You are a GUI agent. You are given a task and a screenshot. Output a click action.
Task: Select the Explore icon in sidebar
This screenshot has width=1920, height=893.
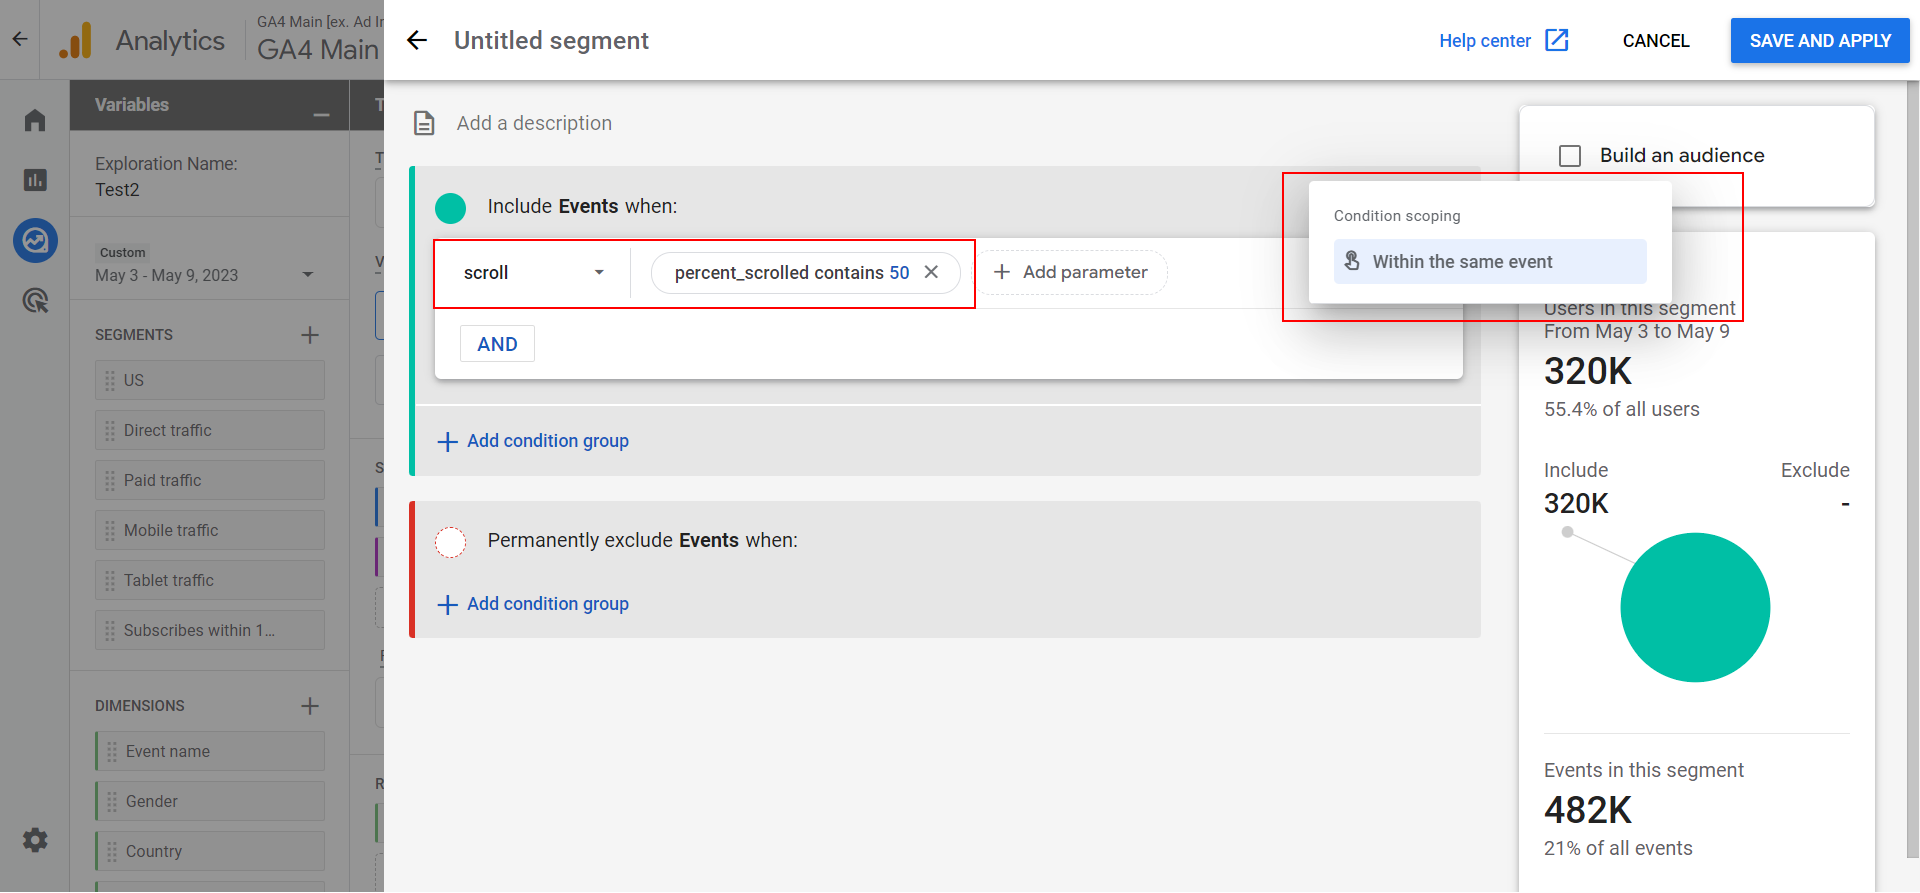[x=35, y=241]
